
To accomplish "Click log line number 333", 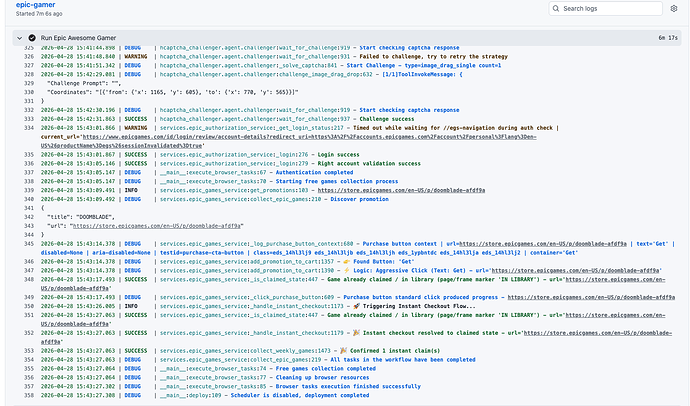I will click(x=29, y=119).
